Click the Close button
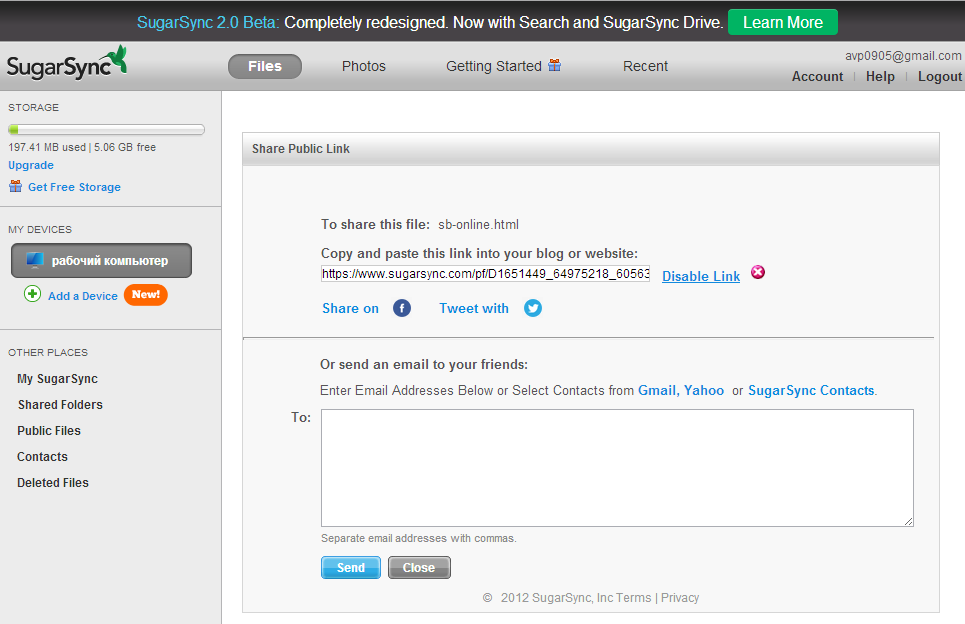The width and height of the screenshot is (965, 624). pyautogui.click(x=419, y=567)
